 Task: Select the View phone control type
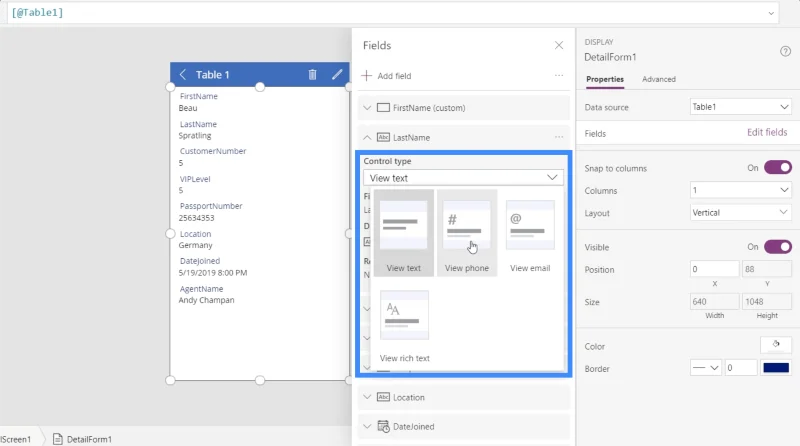point(467,233)
